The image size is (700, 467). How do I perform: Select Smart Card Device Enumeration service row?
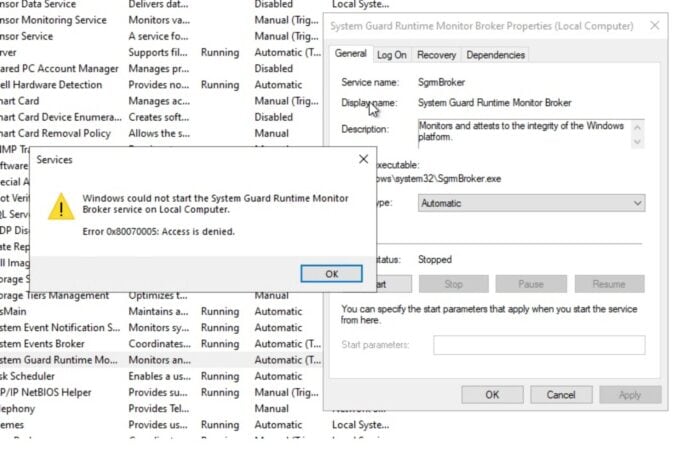(x=161, y=117)
